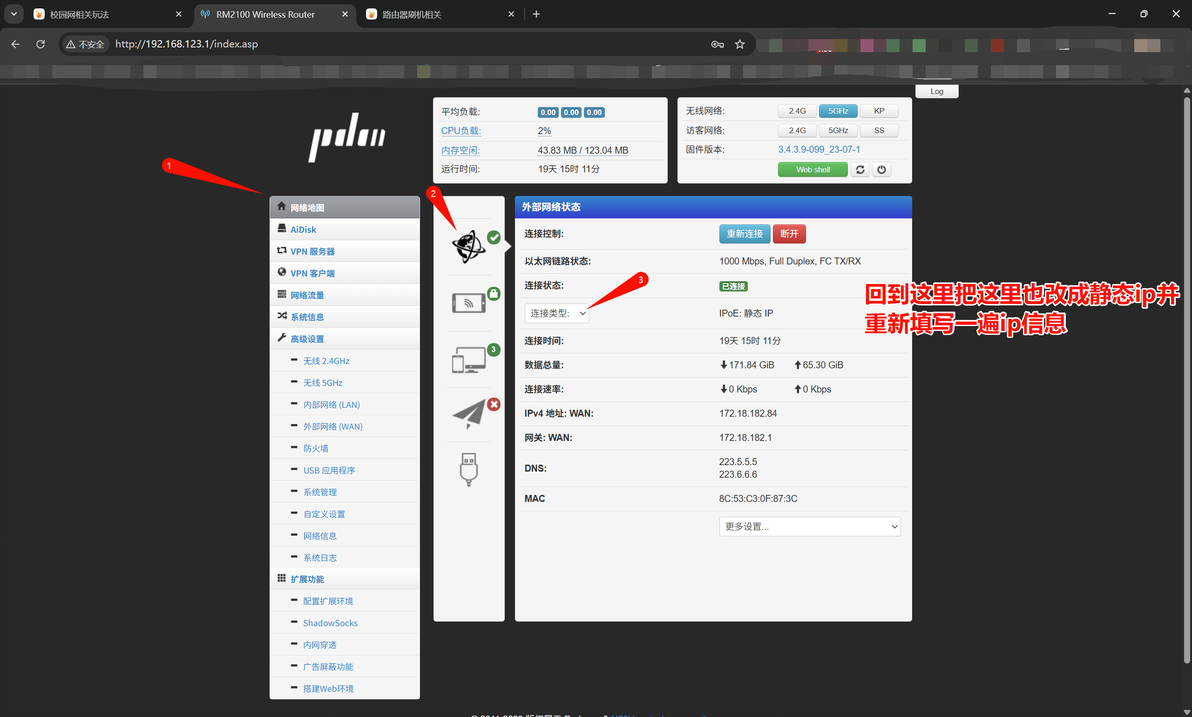The image size is (1192, 717).
Task: Go back in browser history
Action: [x=15, y=44]
